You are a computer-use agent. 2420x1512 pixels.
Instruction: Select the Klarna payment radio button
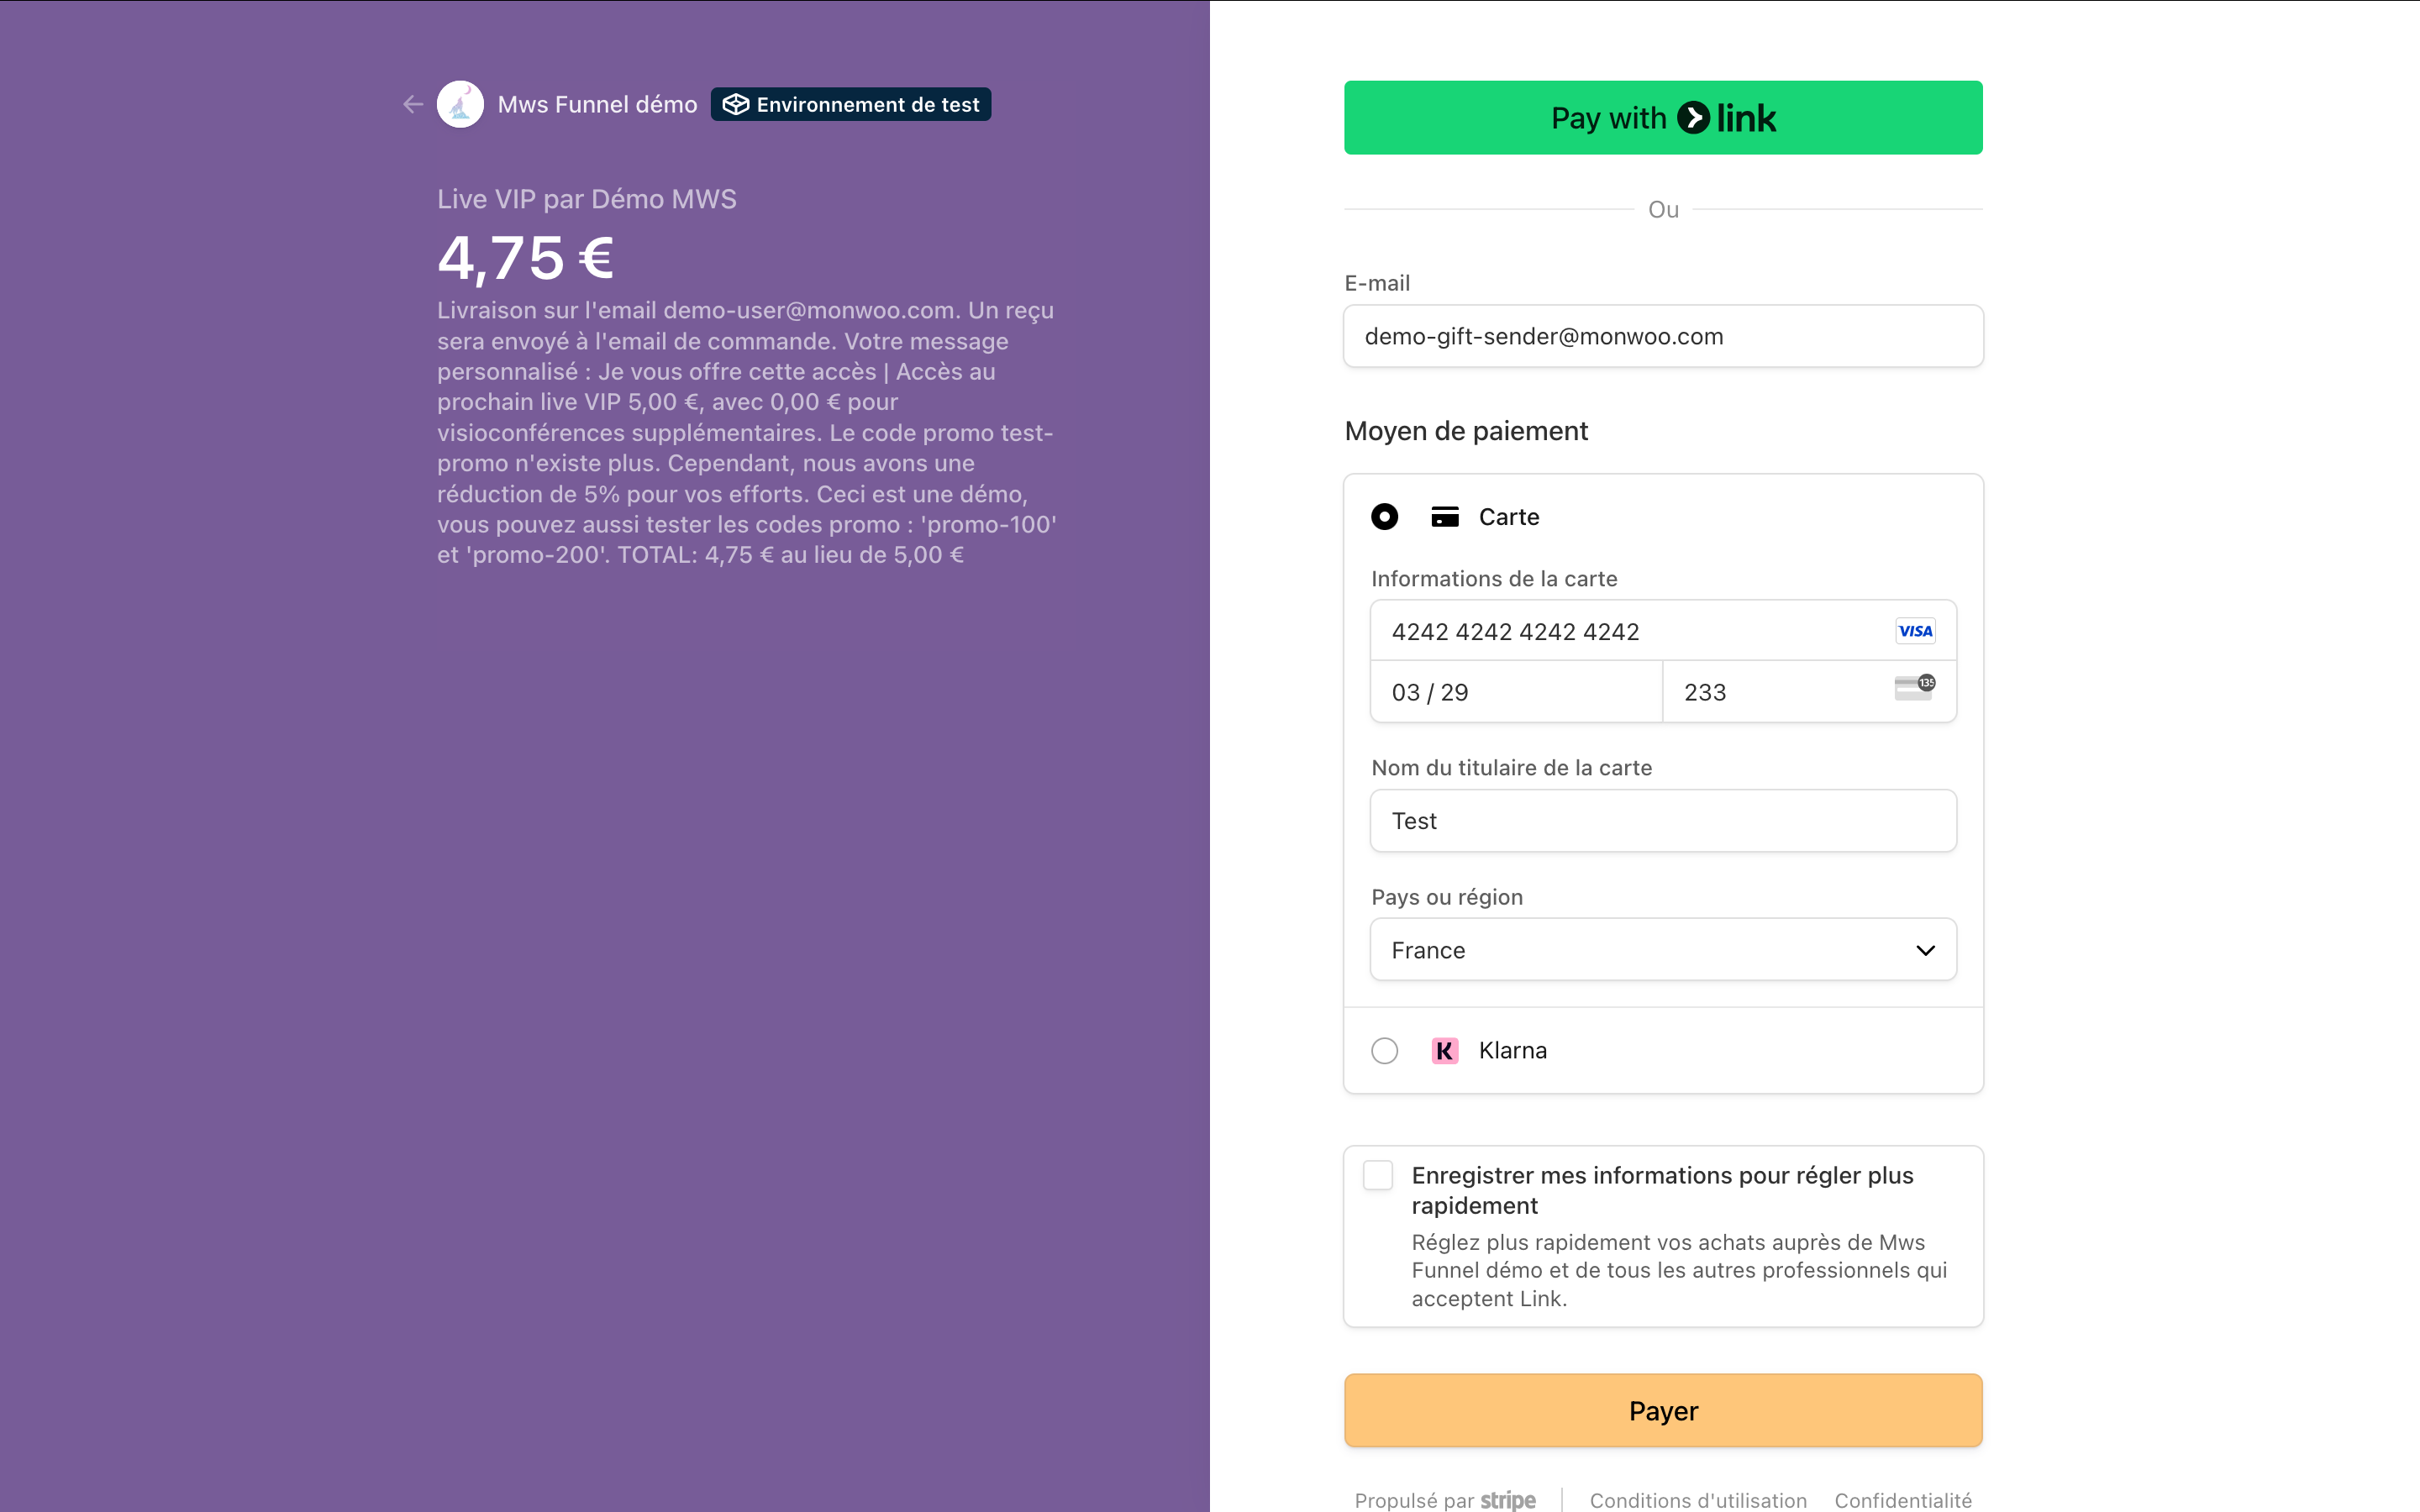pyautogui.click(x=1384, y=1051)
